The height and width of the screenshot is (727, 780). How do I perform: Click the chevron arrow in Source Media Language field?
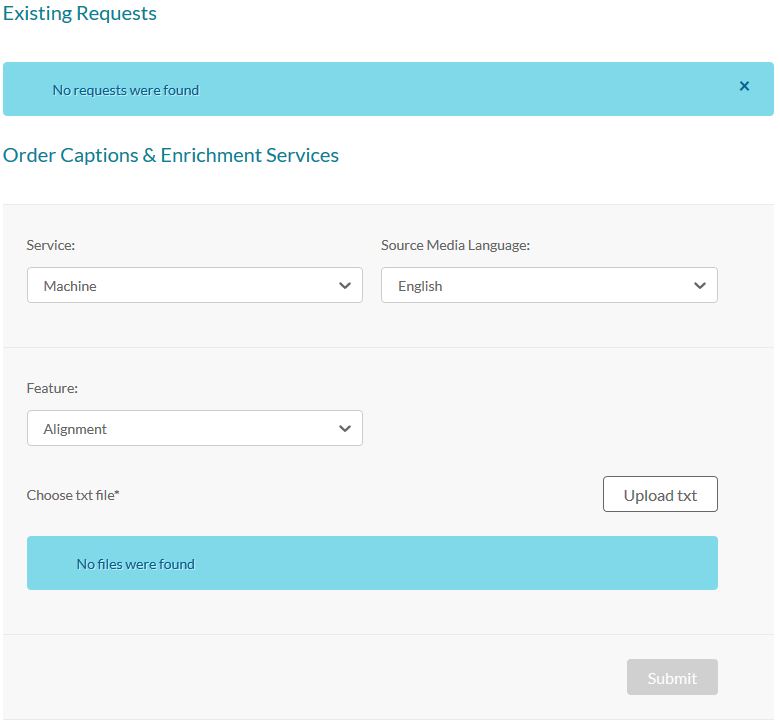click(x=700, y=286)
